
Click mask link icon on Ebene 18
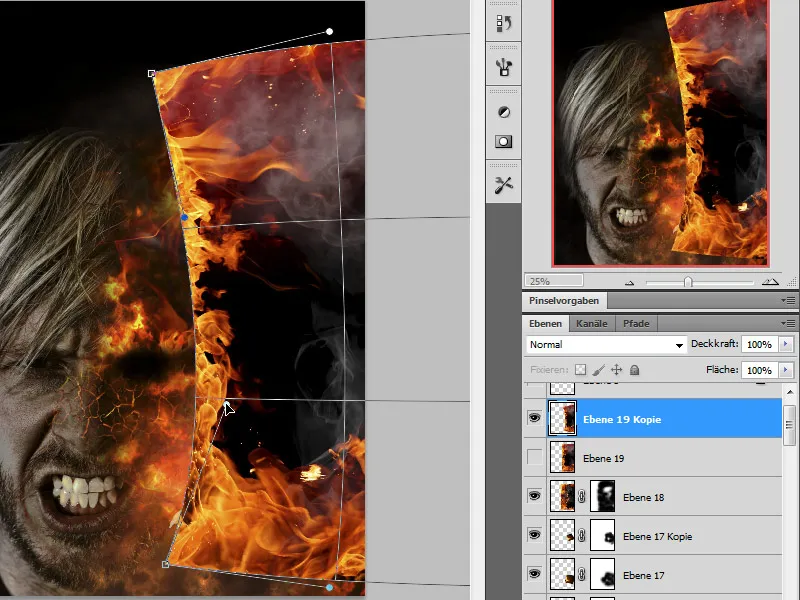pyautogui.click(x=582, y=496)
